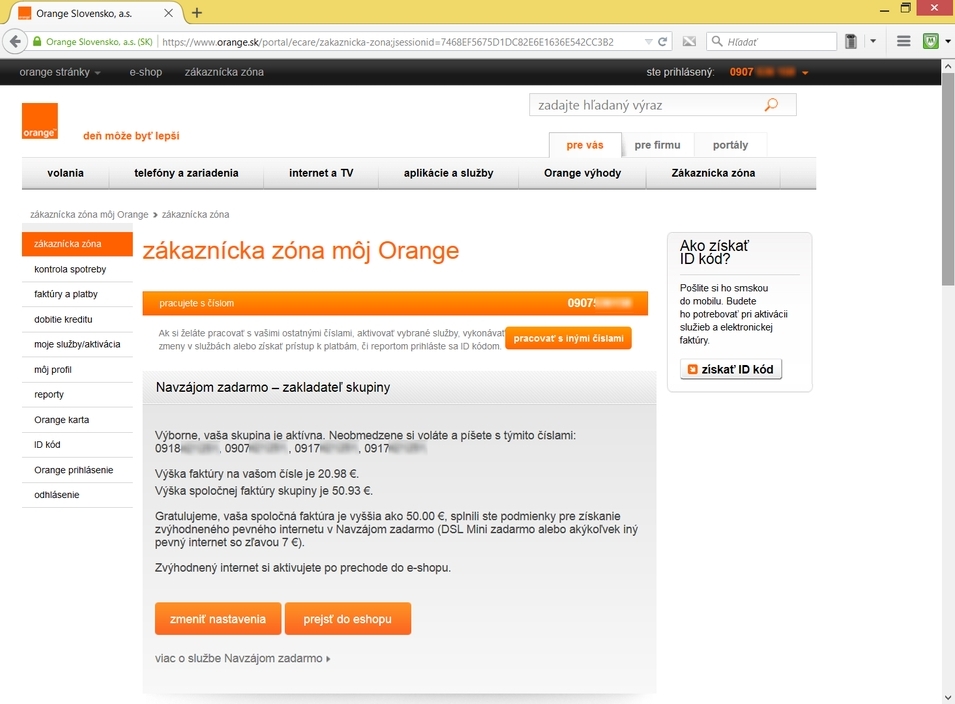This screenshot has width=955, height=704.
Task: Switch to the pre firmu tab
Action: (657, 145)
